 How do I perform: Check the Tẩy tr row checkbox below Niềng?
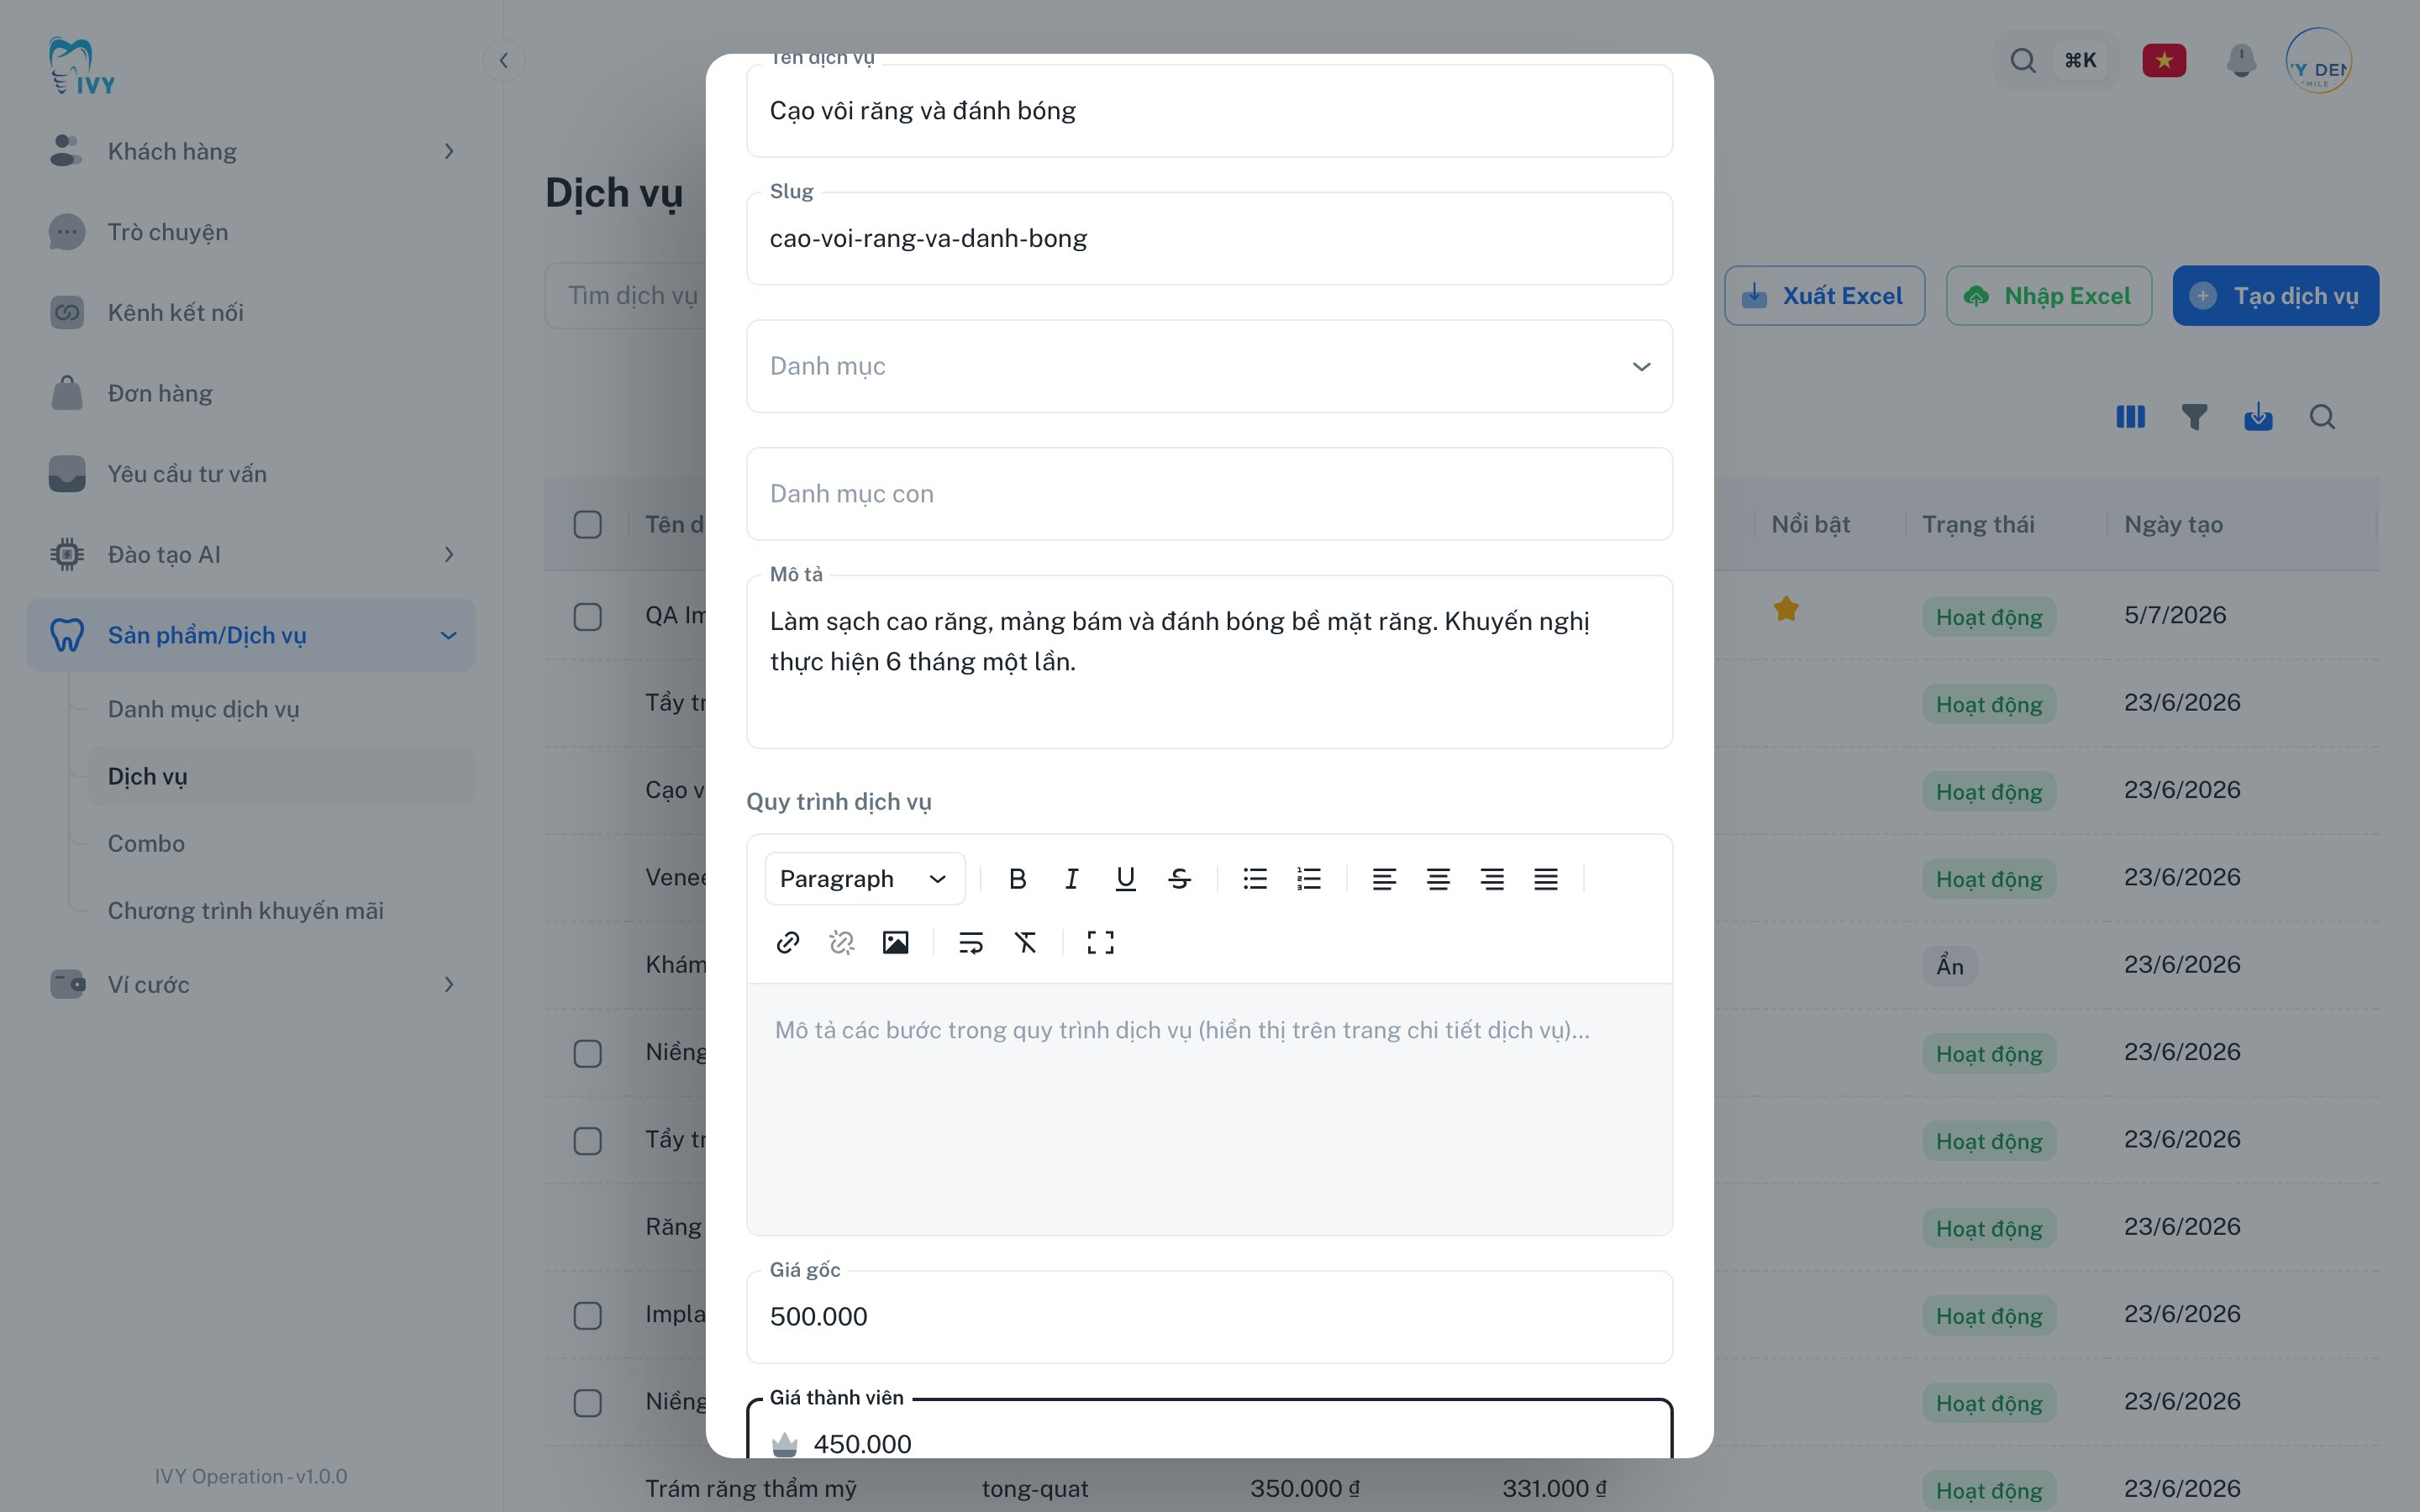588,1141
